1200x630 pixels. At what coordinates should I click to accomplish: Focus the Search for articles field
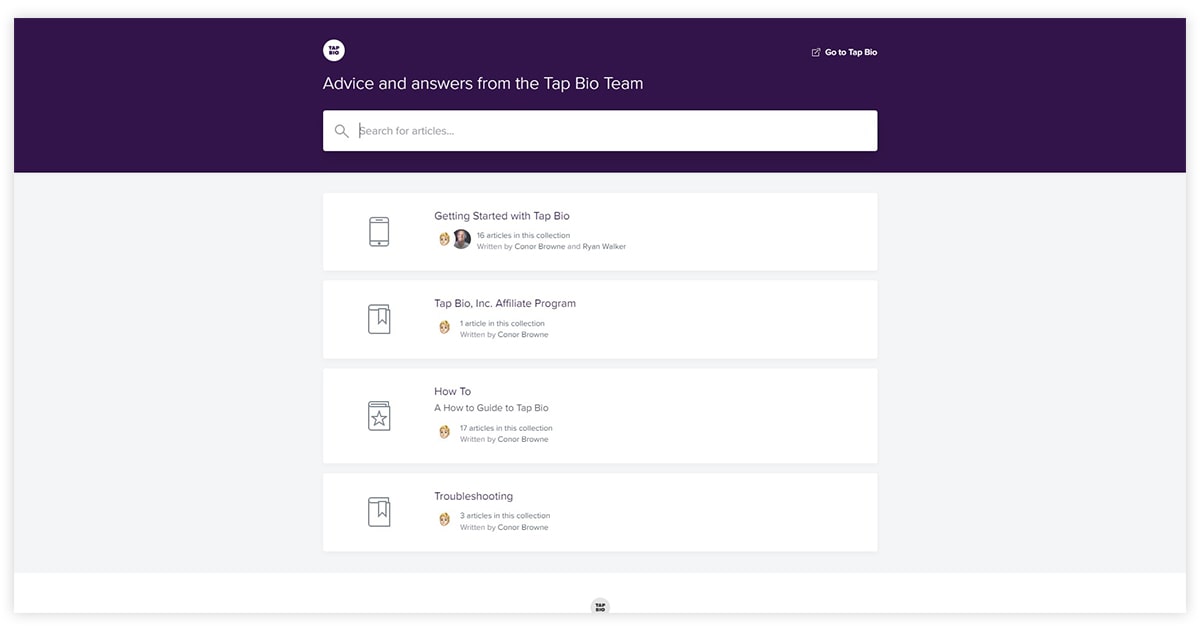[x=610, y=131]
